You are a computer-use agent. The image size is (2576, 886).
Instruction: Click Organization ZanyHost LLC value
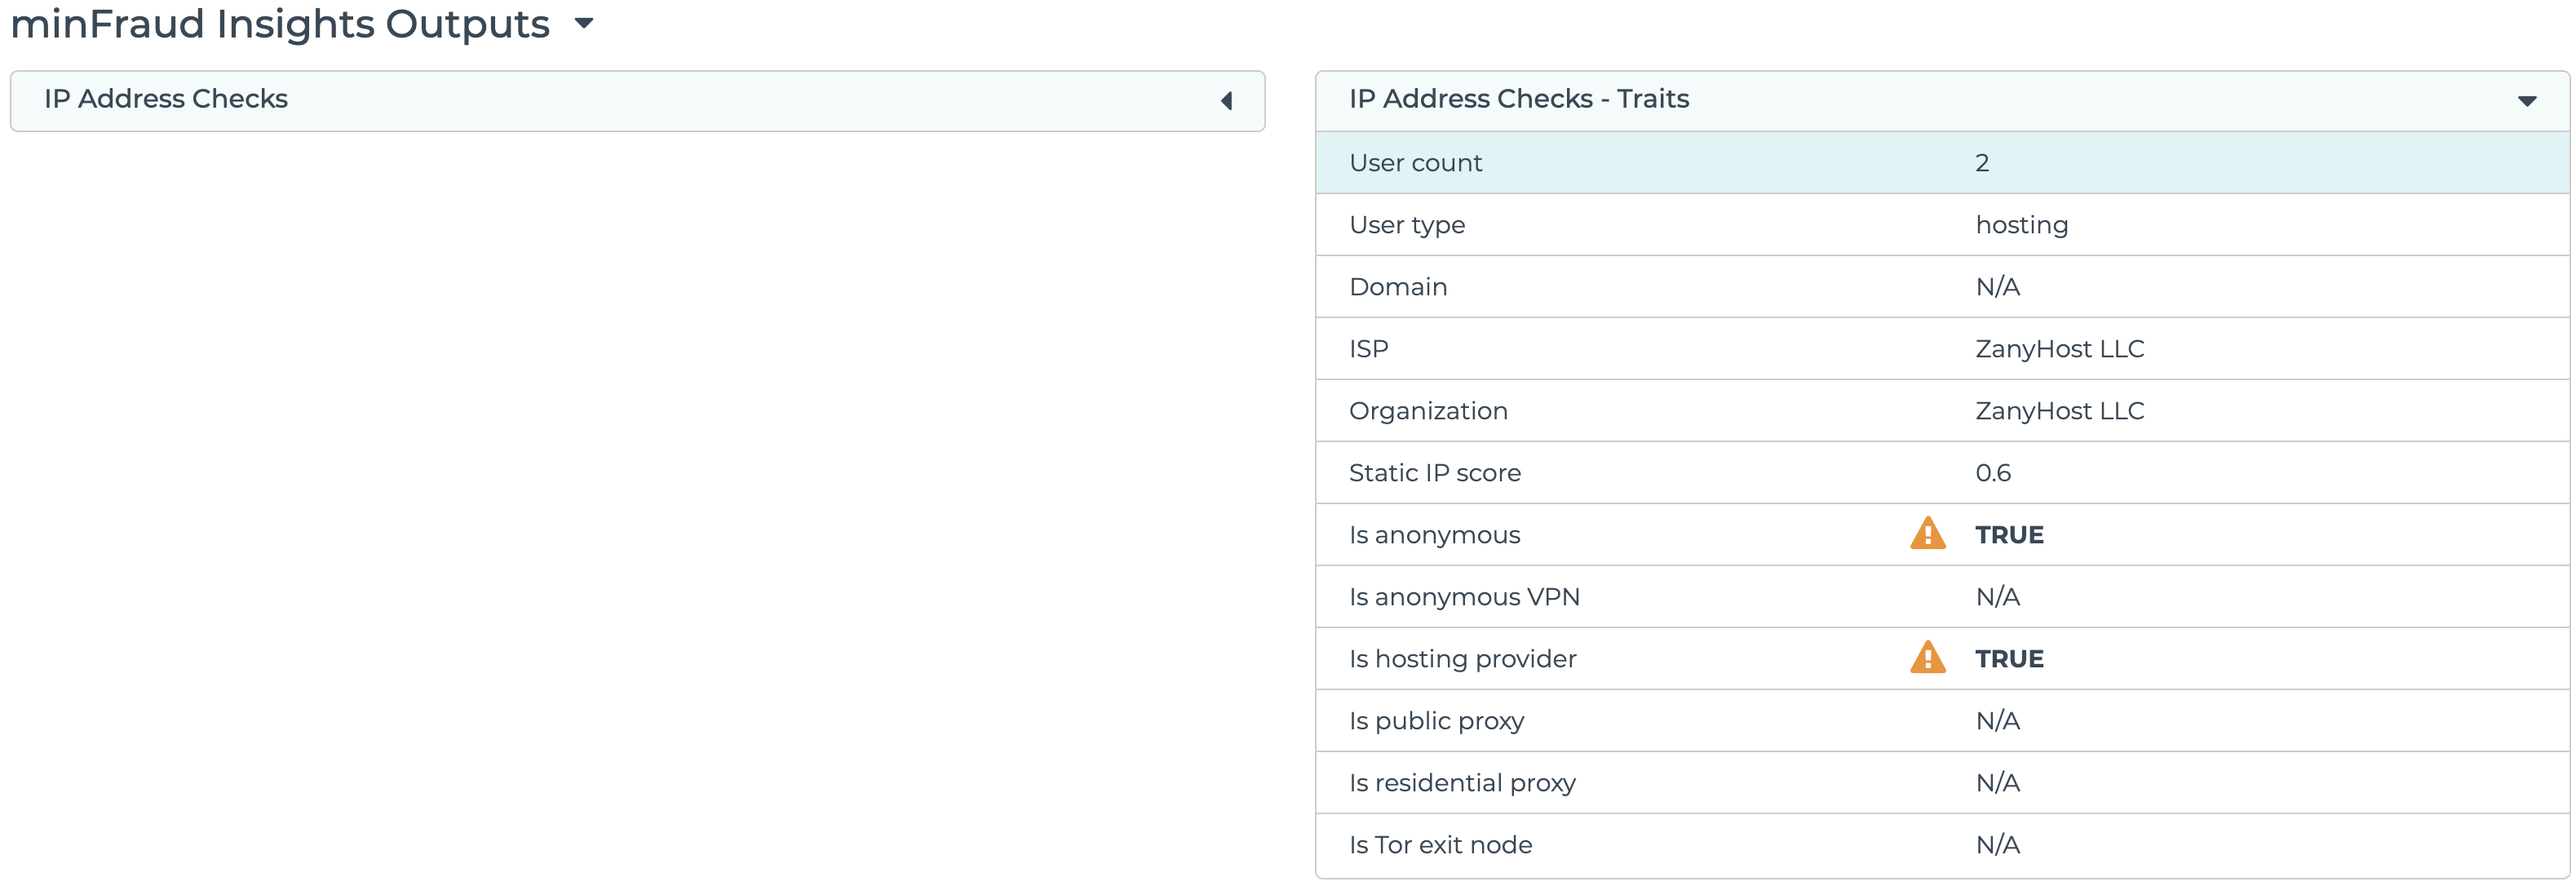tap(2059, 411)
